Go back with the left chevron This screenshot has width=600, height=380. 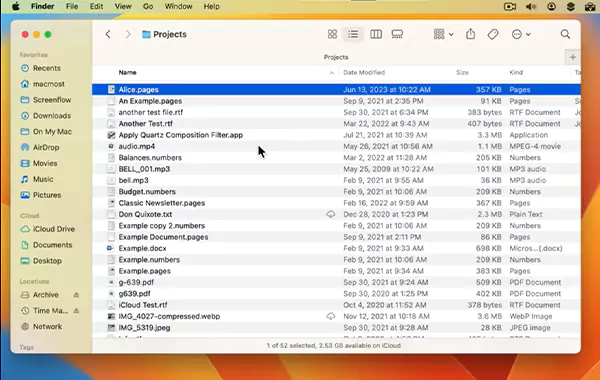(108, 34)
